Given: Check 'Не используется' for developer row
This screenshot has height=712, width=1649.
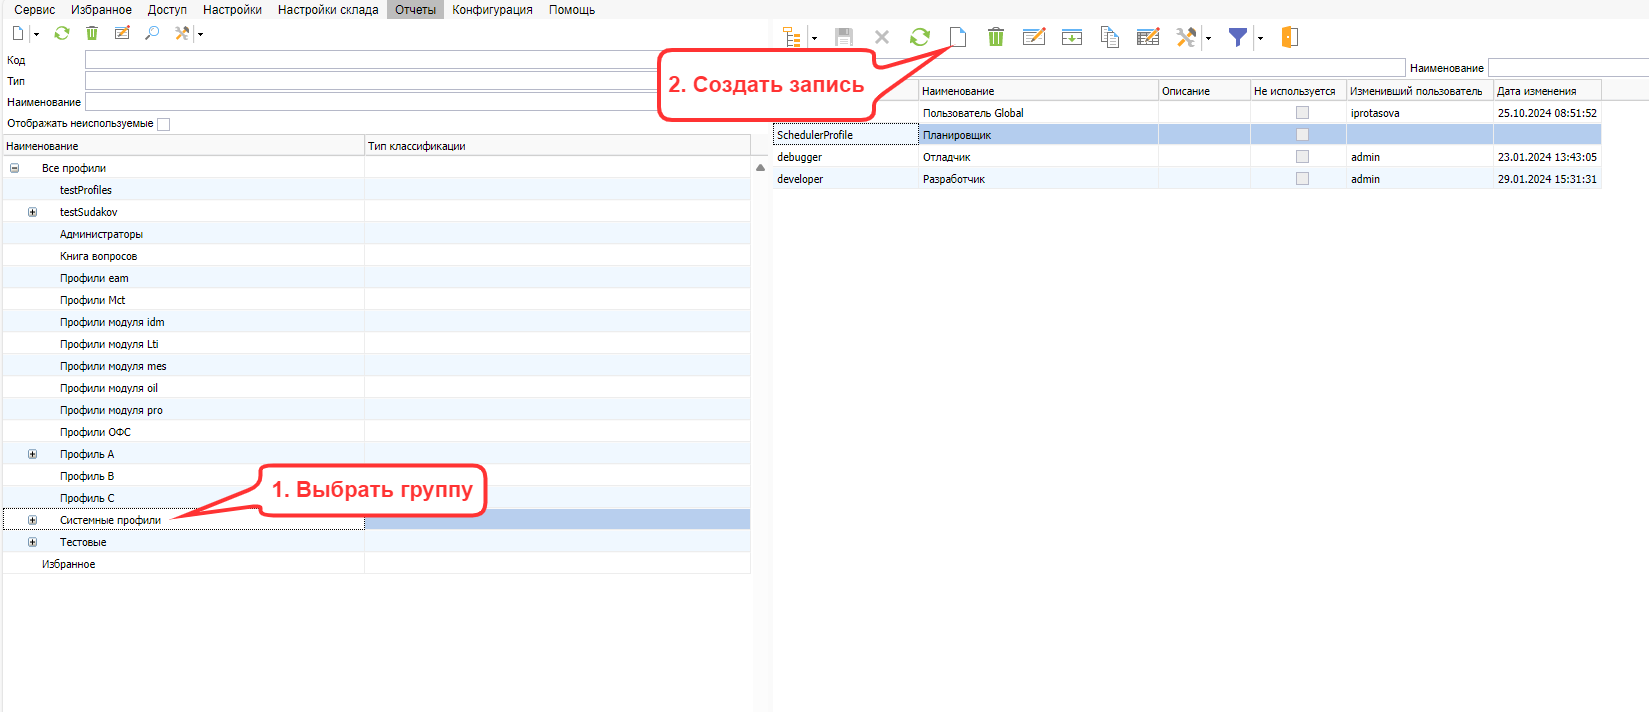Looking at the screenshot, I should coord(1302,179).
